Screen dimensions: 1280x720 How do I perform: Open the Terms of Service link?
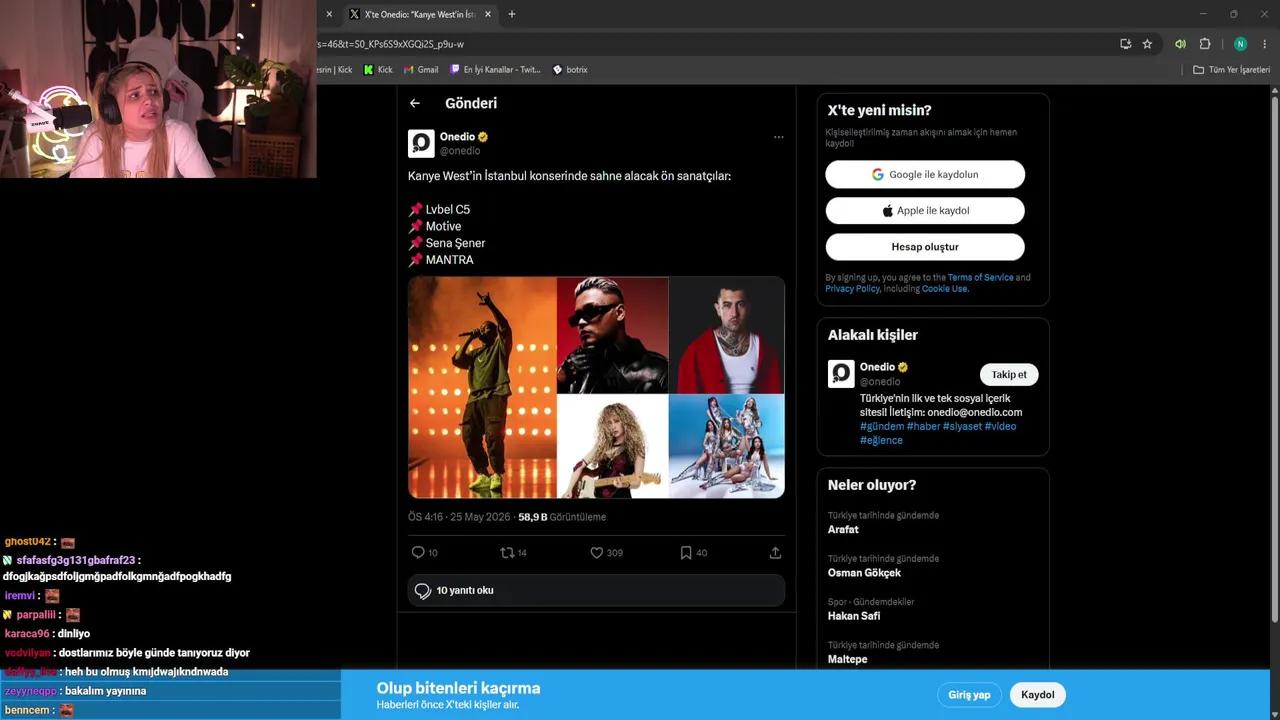tap(980, 278)
